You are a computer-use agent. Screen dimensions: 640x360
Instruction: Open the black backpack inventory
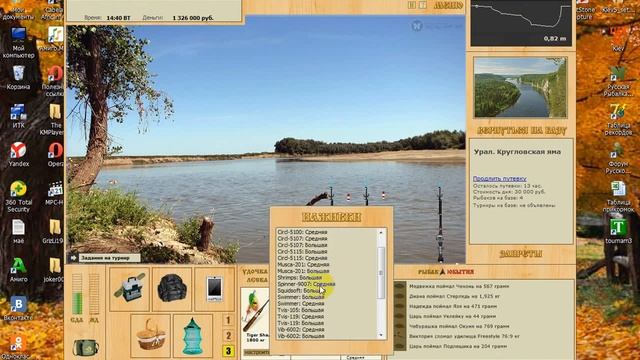(x=172, y=289)
